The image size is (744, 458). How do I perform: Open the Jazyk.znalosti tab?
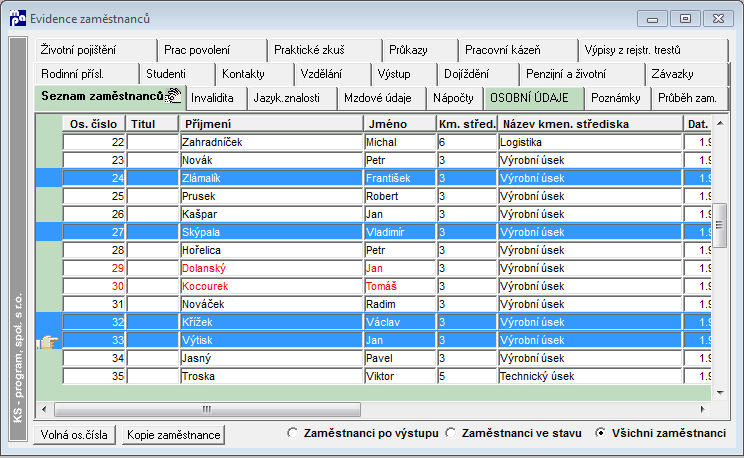pyautogui.click(x=292, y=98)
